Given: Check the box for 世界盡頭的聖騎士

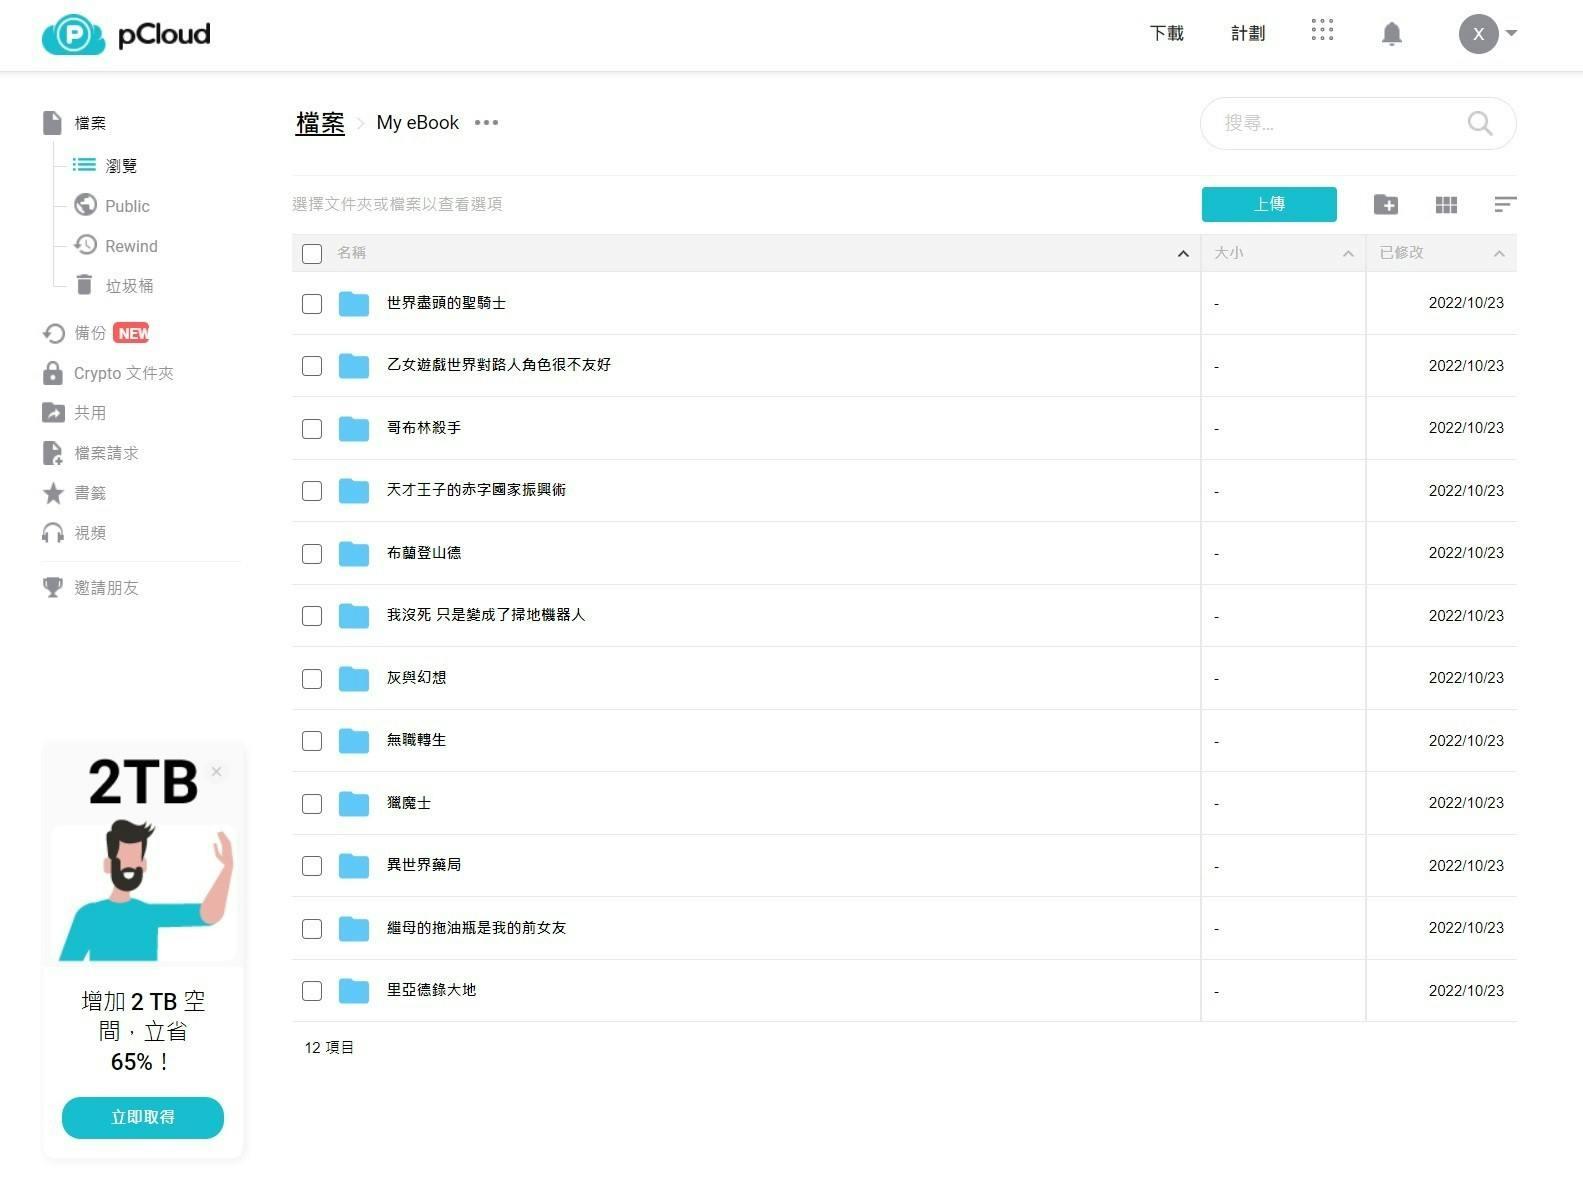Looking at the screenshot, I should click(x=312, y=304).
